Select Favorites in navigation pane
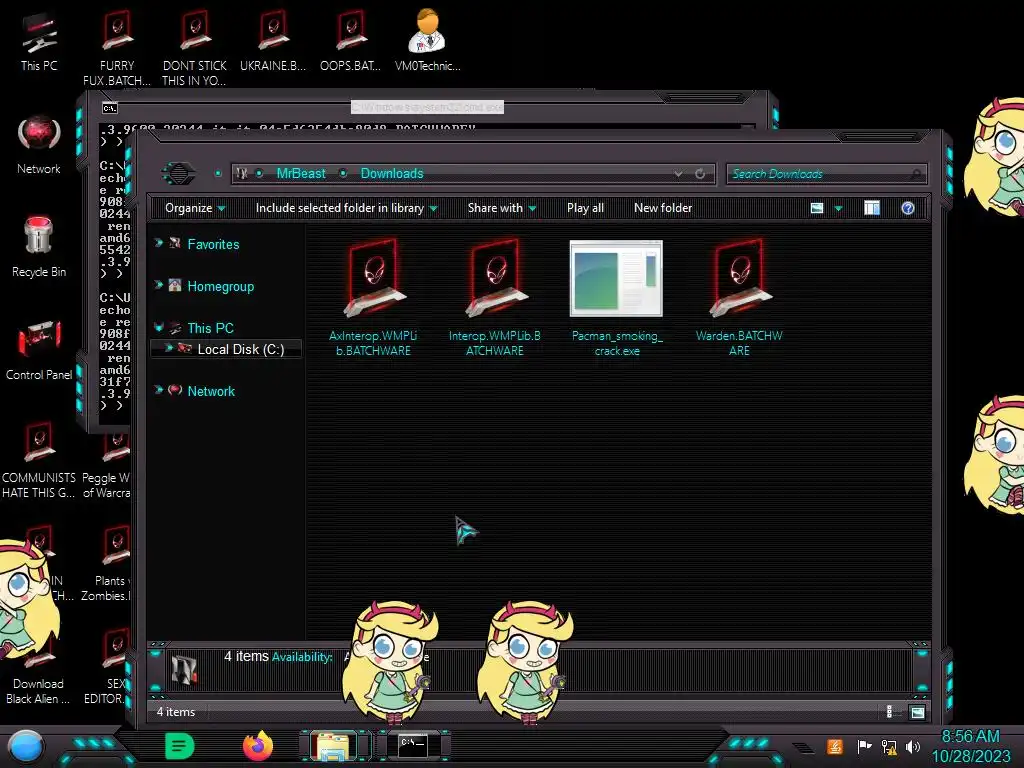 [213, 244]
